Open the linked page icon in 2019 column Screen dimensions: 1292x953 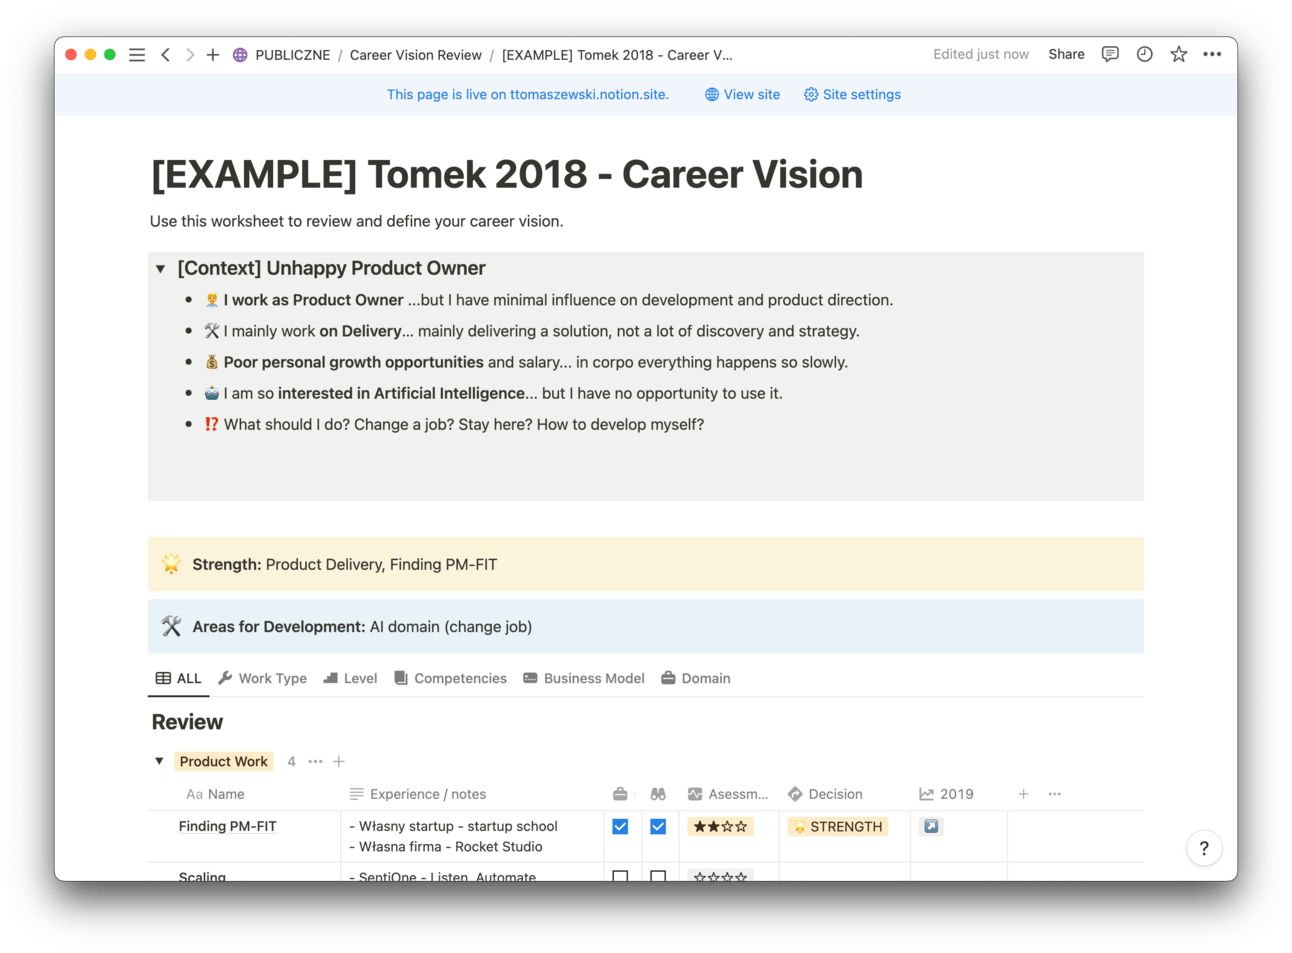(x=932, y=826)
